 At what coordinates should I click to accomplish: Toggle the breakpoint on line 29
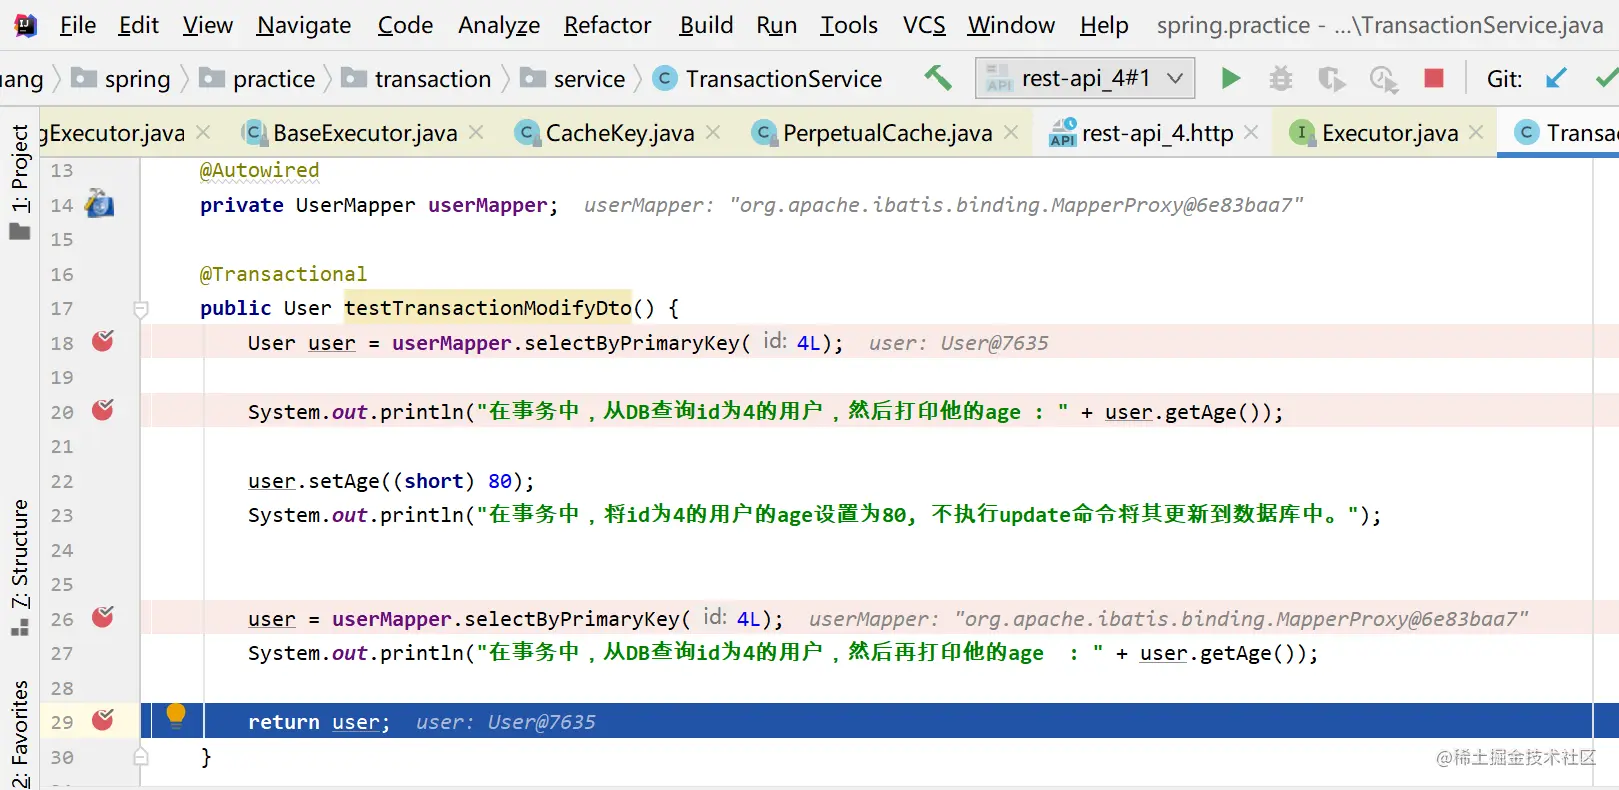(x=103, y=720)
